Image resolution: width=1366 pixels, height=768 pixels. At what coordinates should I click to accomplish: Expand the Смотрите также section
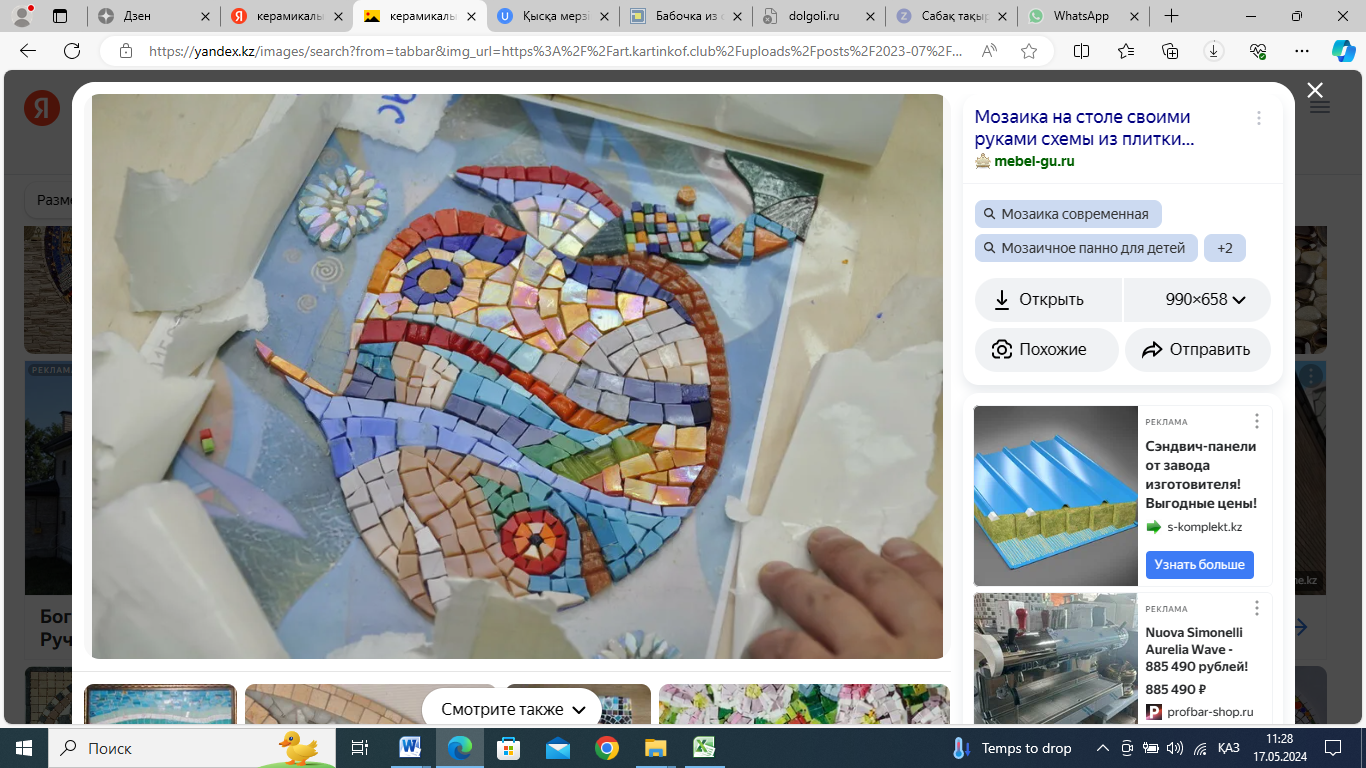pos(512,709)
